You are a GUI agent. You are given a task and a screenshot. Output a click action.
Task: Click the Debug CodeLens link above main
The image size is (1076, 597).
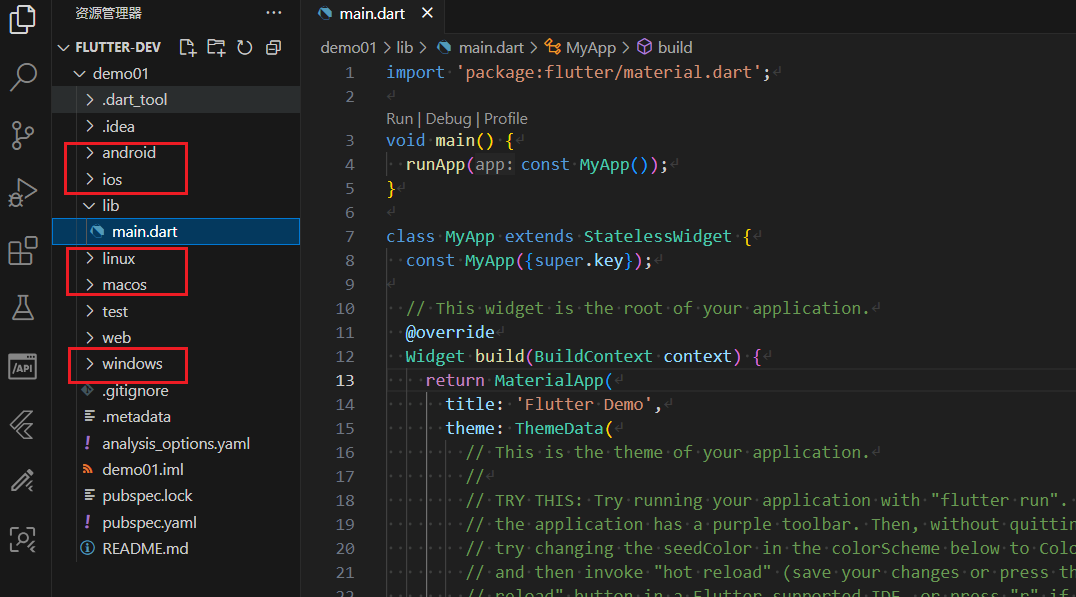click(448, 118)
